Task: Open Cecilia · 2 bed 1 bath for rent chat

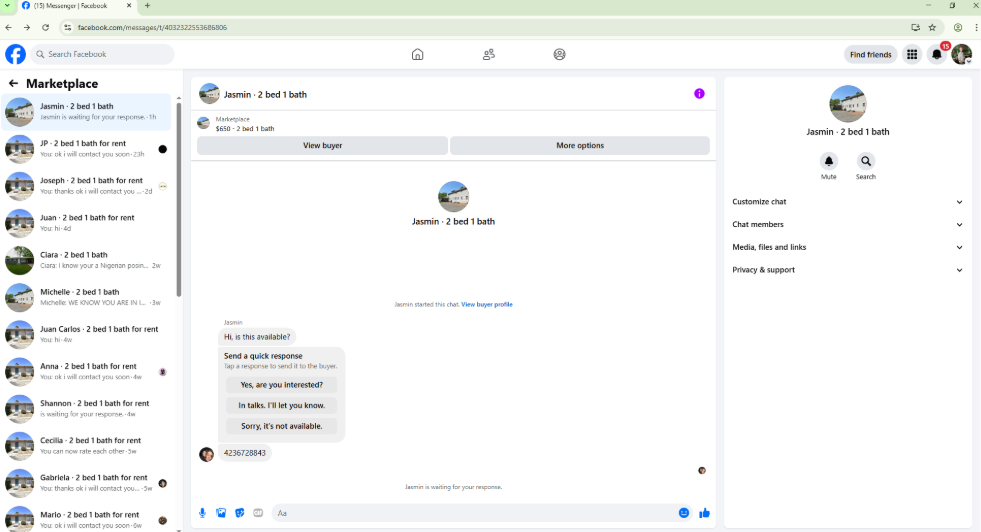Action: click(x=86, y=446)
